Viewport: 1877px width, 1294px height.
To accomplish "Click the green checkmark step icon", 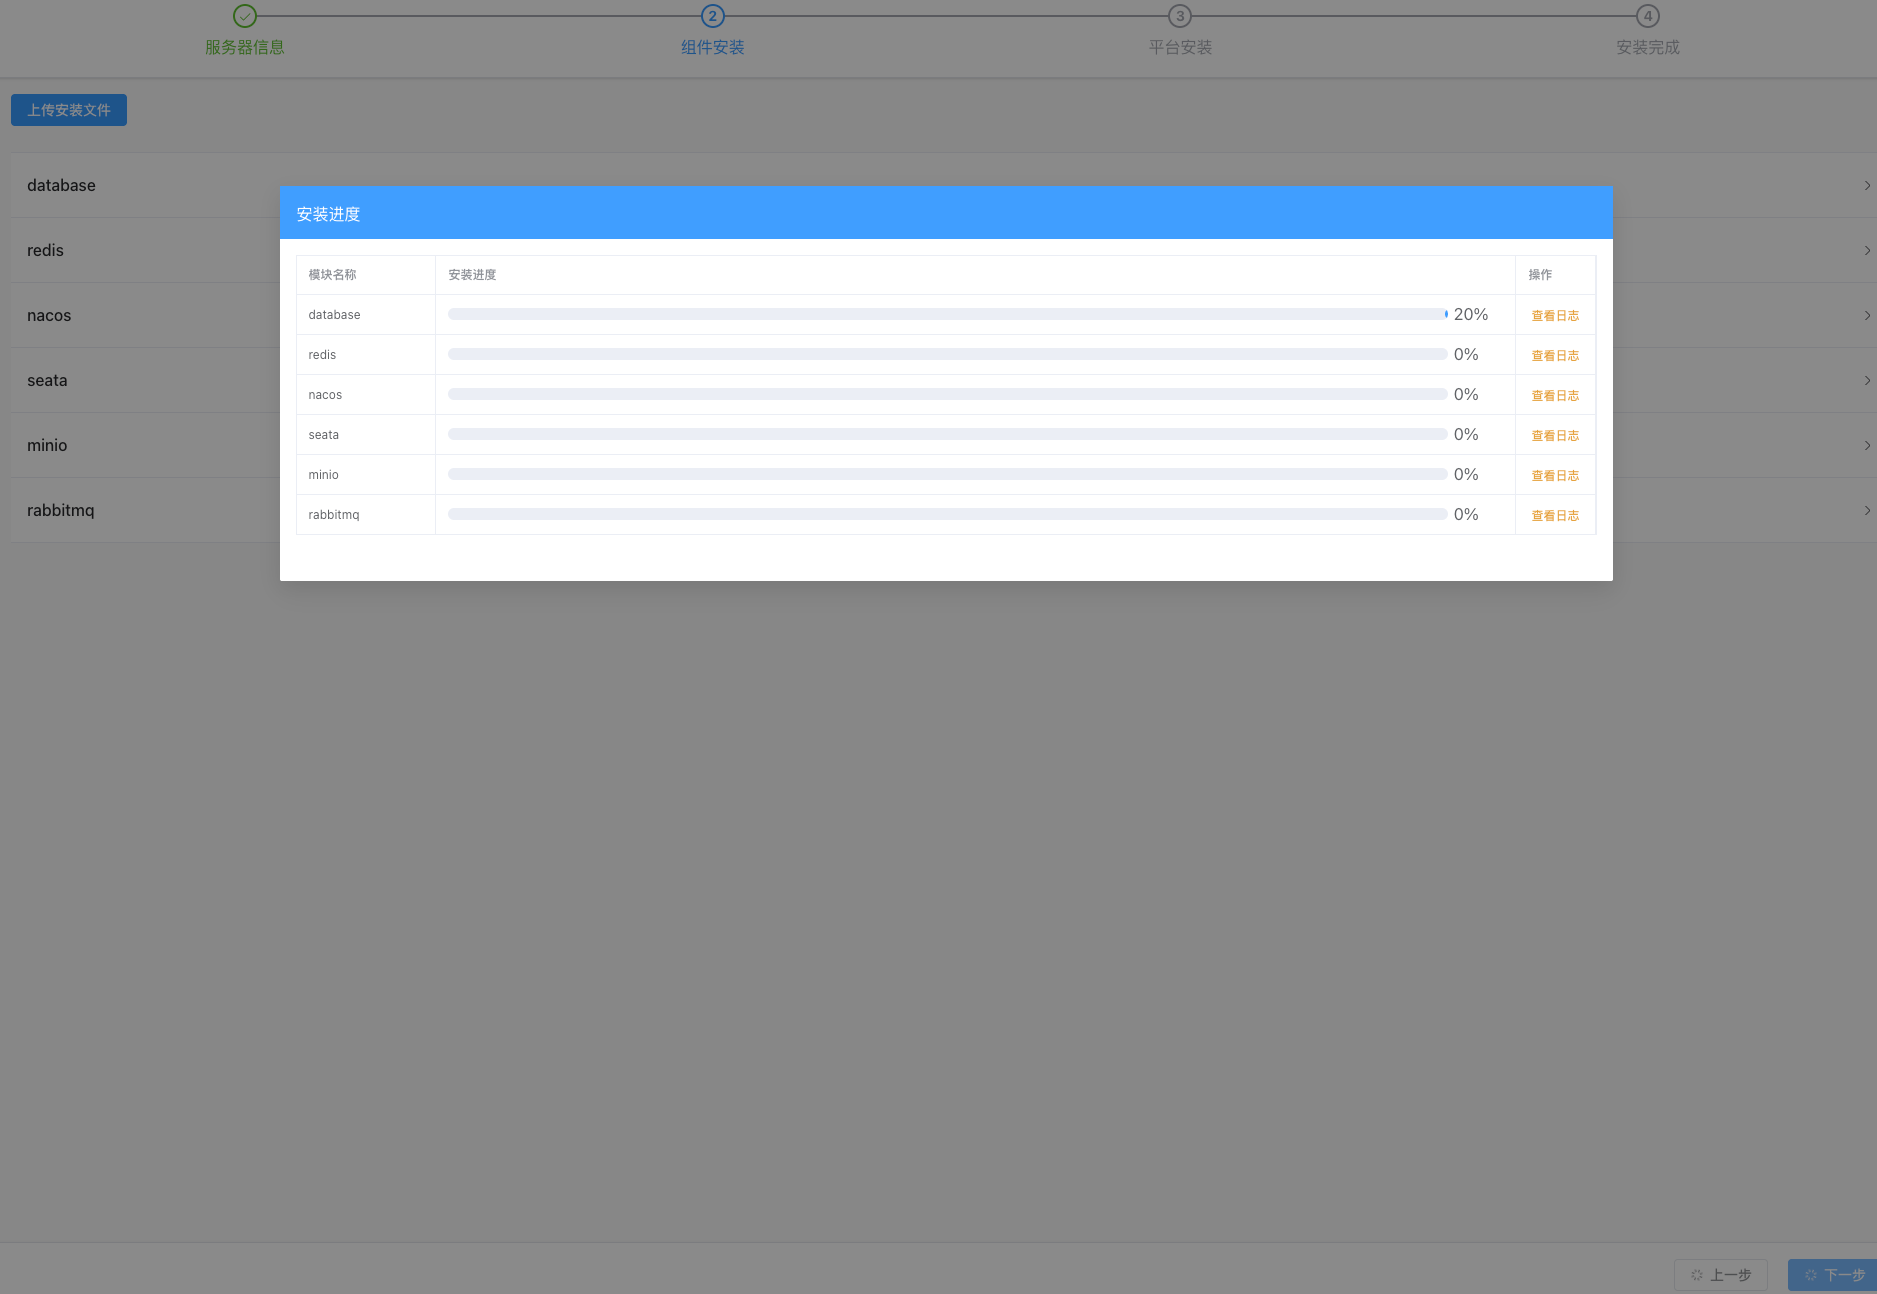I will [x=245, y=16].
